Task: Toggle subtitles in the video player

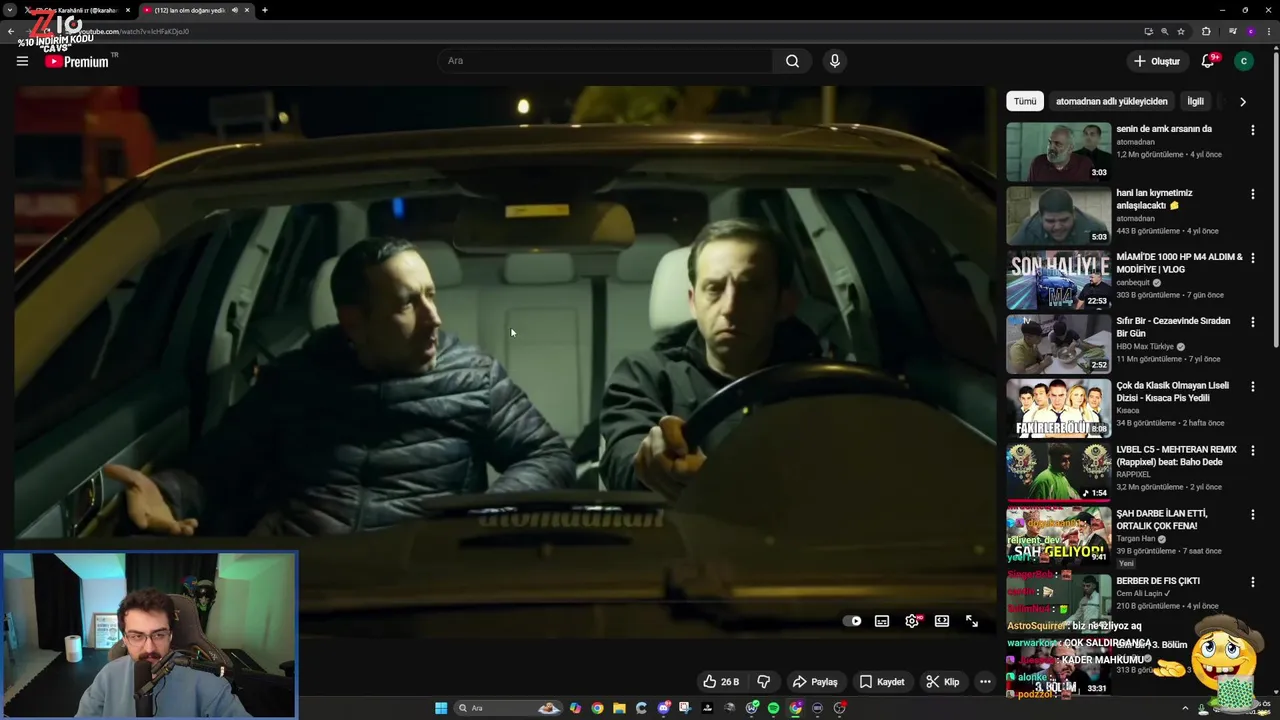Action: pyautogui.click(x=882, y=621)
